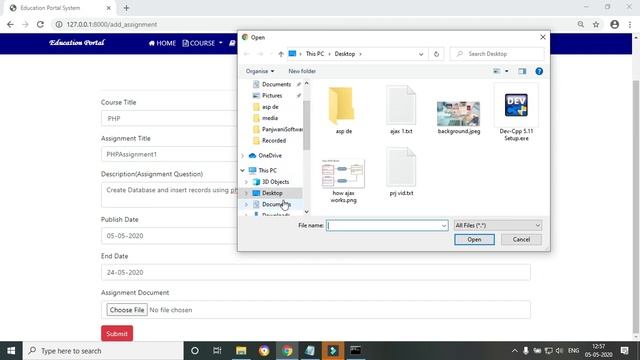640x360 pixels.
Task: Select 3D Objects in navigation tree
Action: click(x=275, y=182)
